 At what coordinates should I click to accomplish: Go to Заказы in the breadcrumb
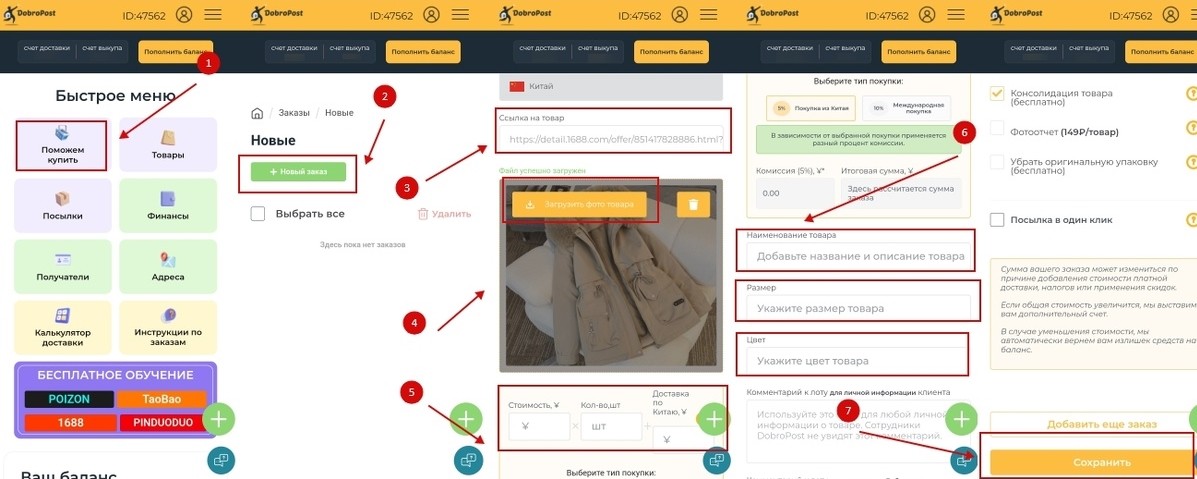(294, 113)
